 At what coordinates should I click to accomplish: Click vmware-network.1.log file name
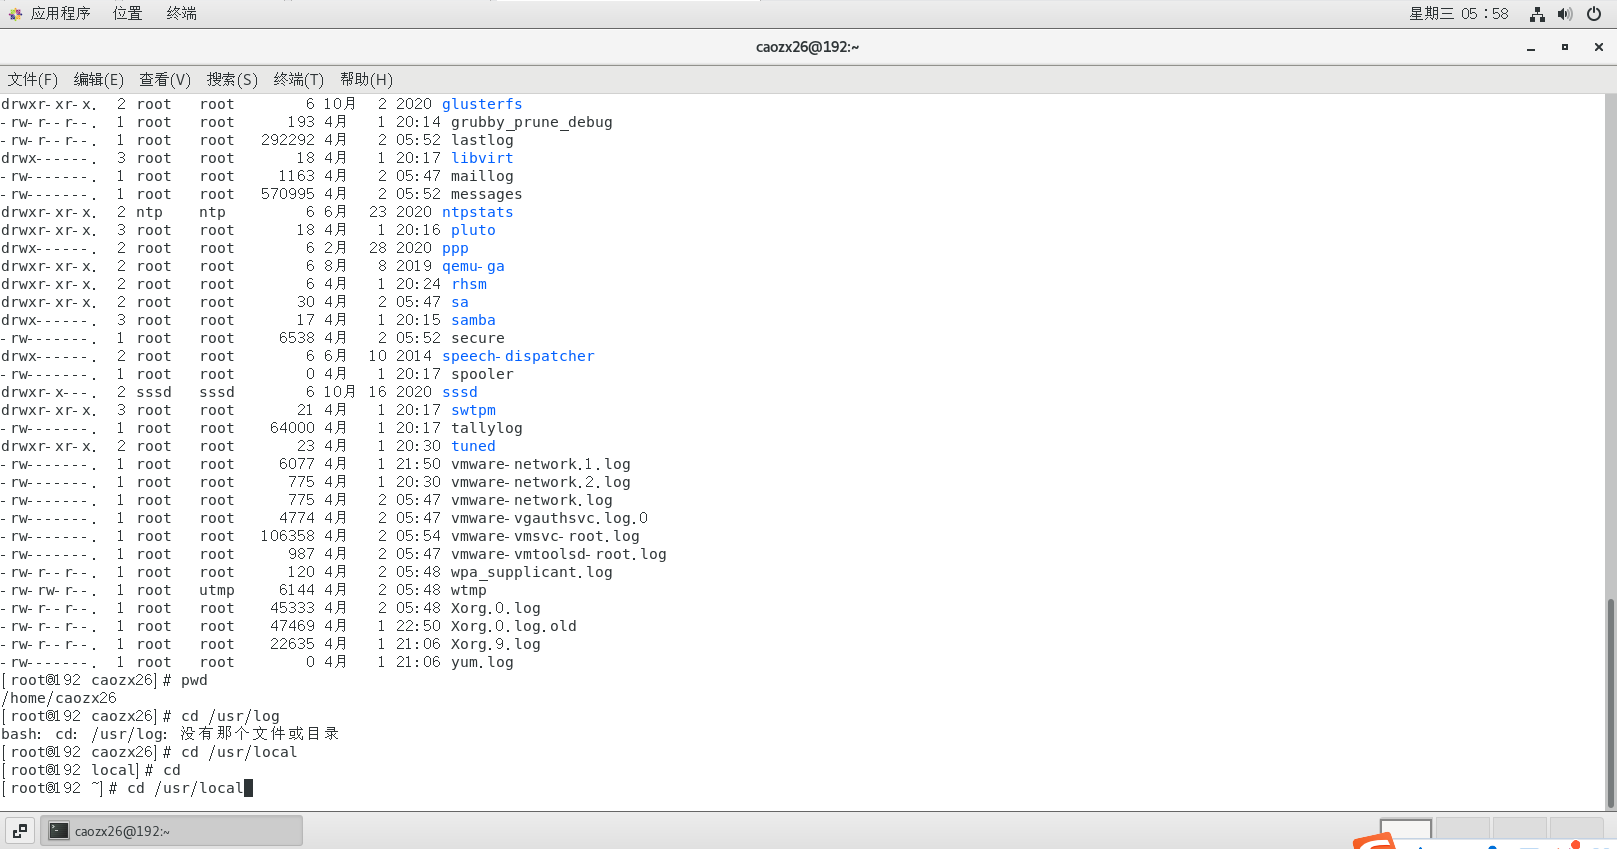[540, 464]
